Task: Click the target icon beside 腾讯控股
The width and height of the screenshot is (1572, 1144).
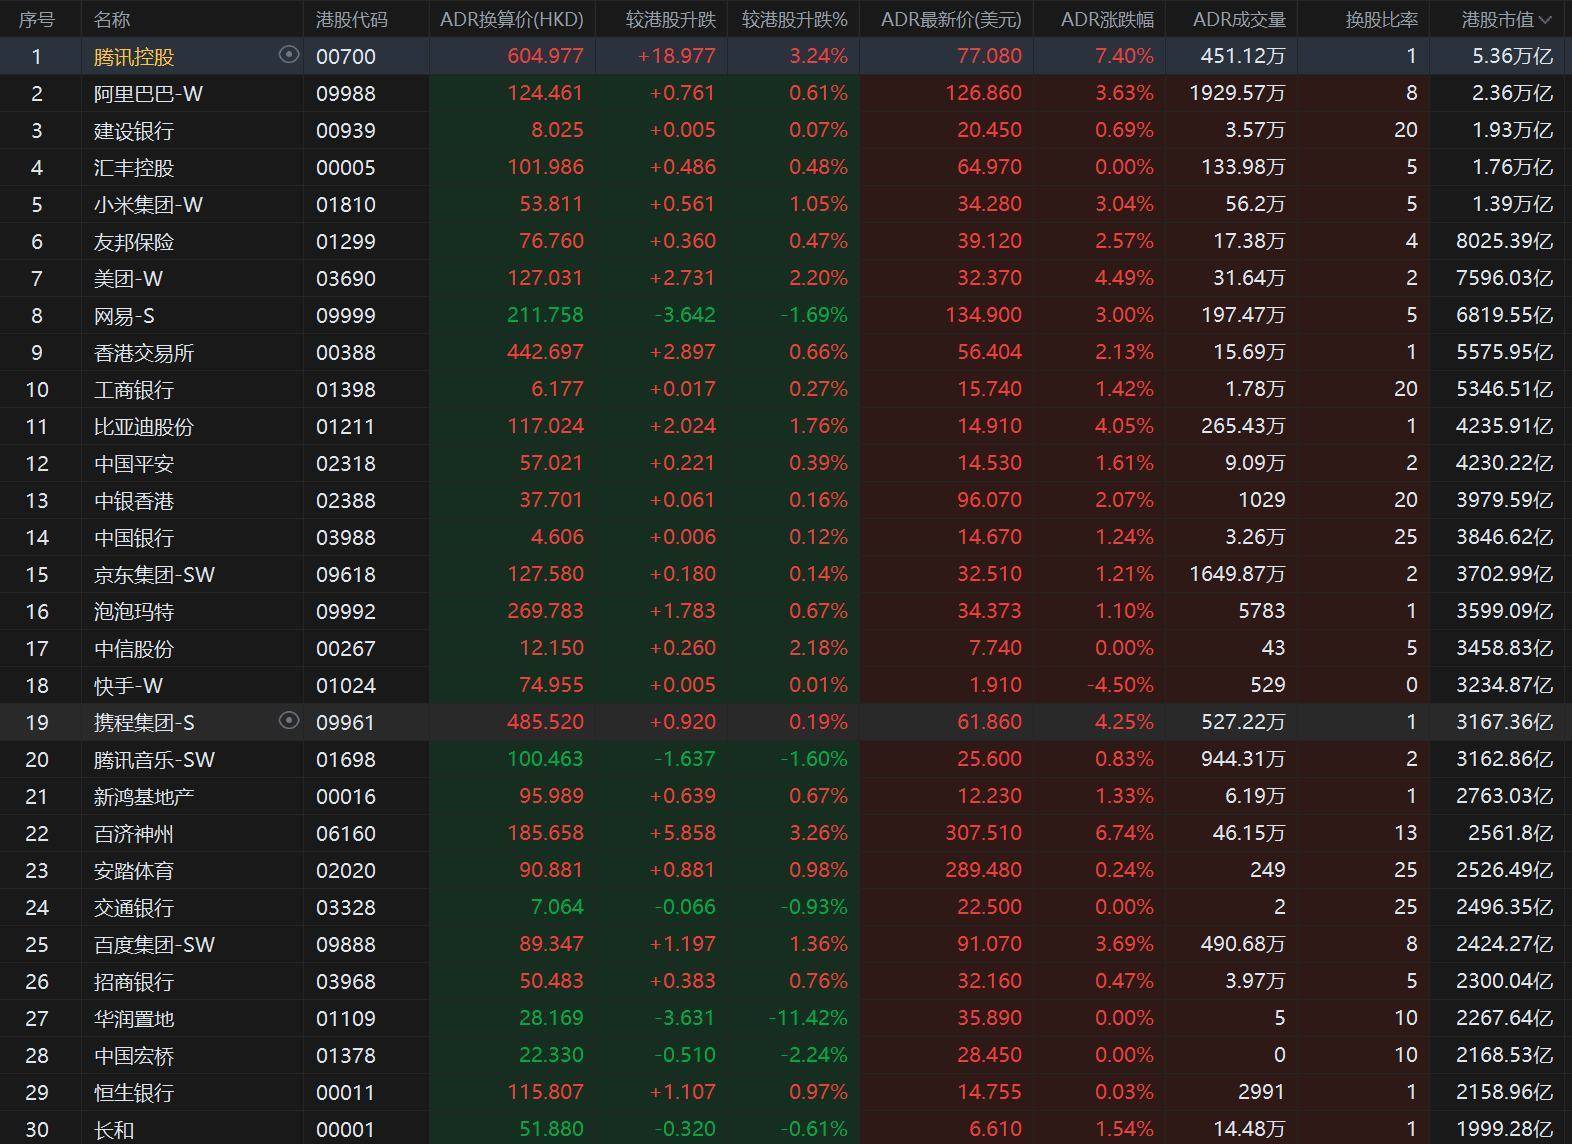Action: point(289,55)
